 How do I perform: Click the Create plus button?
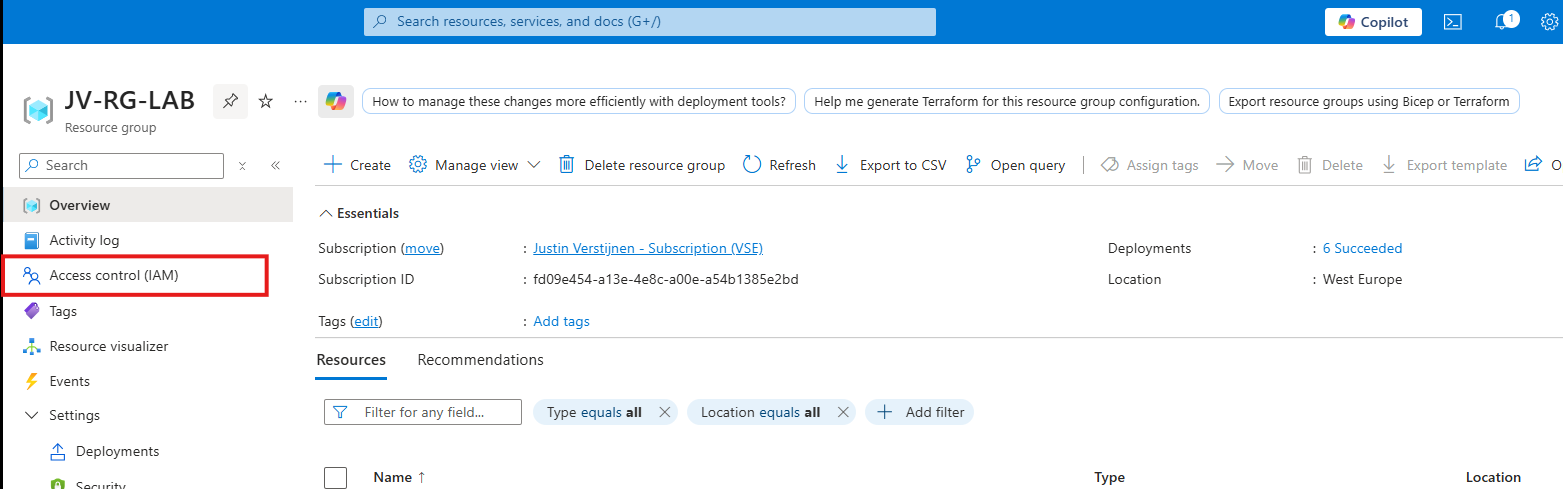(357, 165)
